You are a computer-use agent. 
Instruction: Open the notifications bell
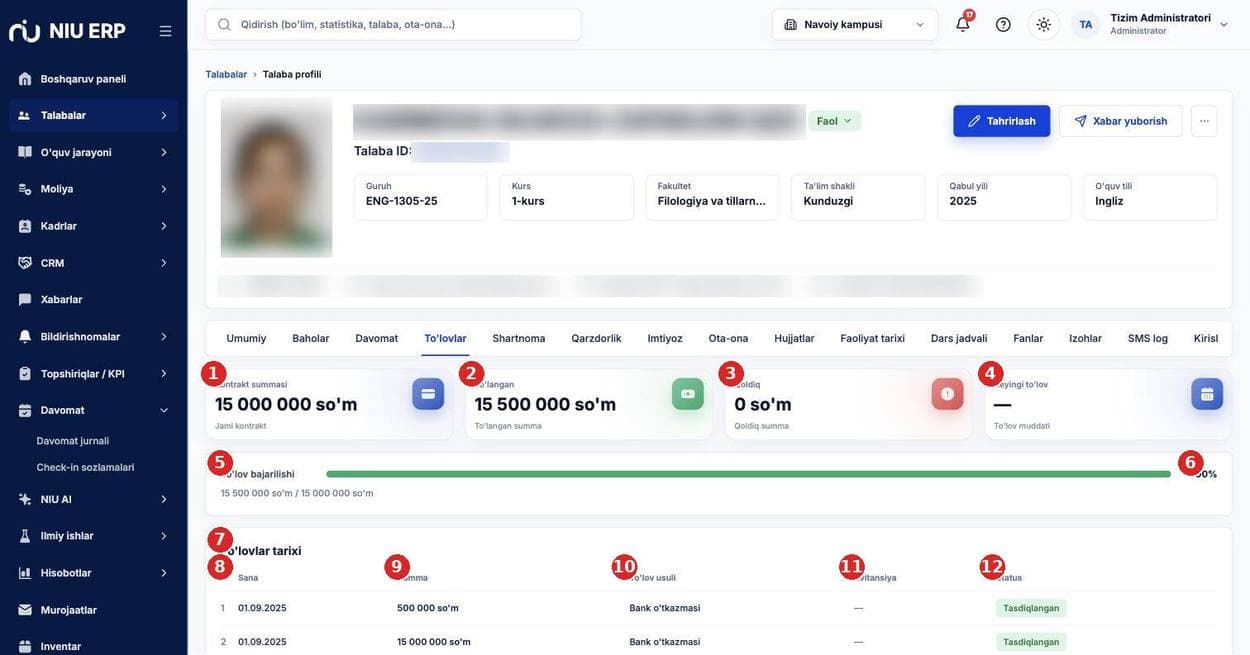click(x=963, y=24)
